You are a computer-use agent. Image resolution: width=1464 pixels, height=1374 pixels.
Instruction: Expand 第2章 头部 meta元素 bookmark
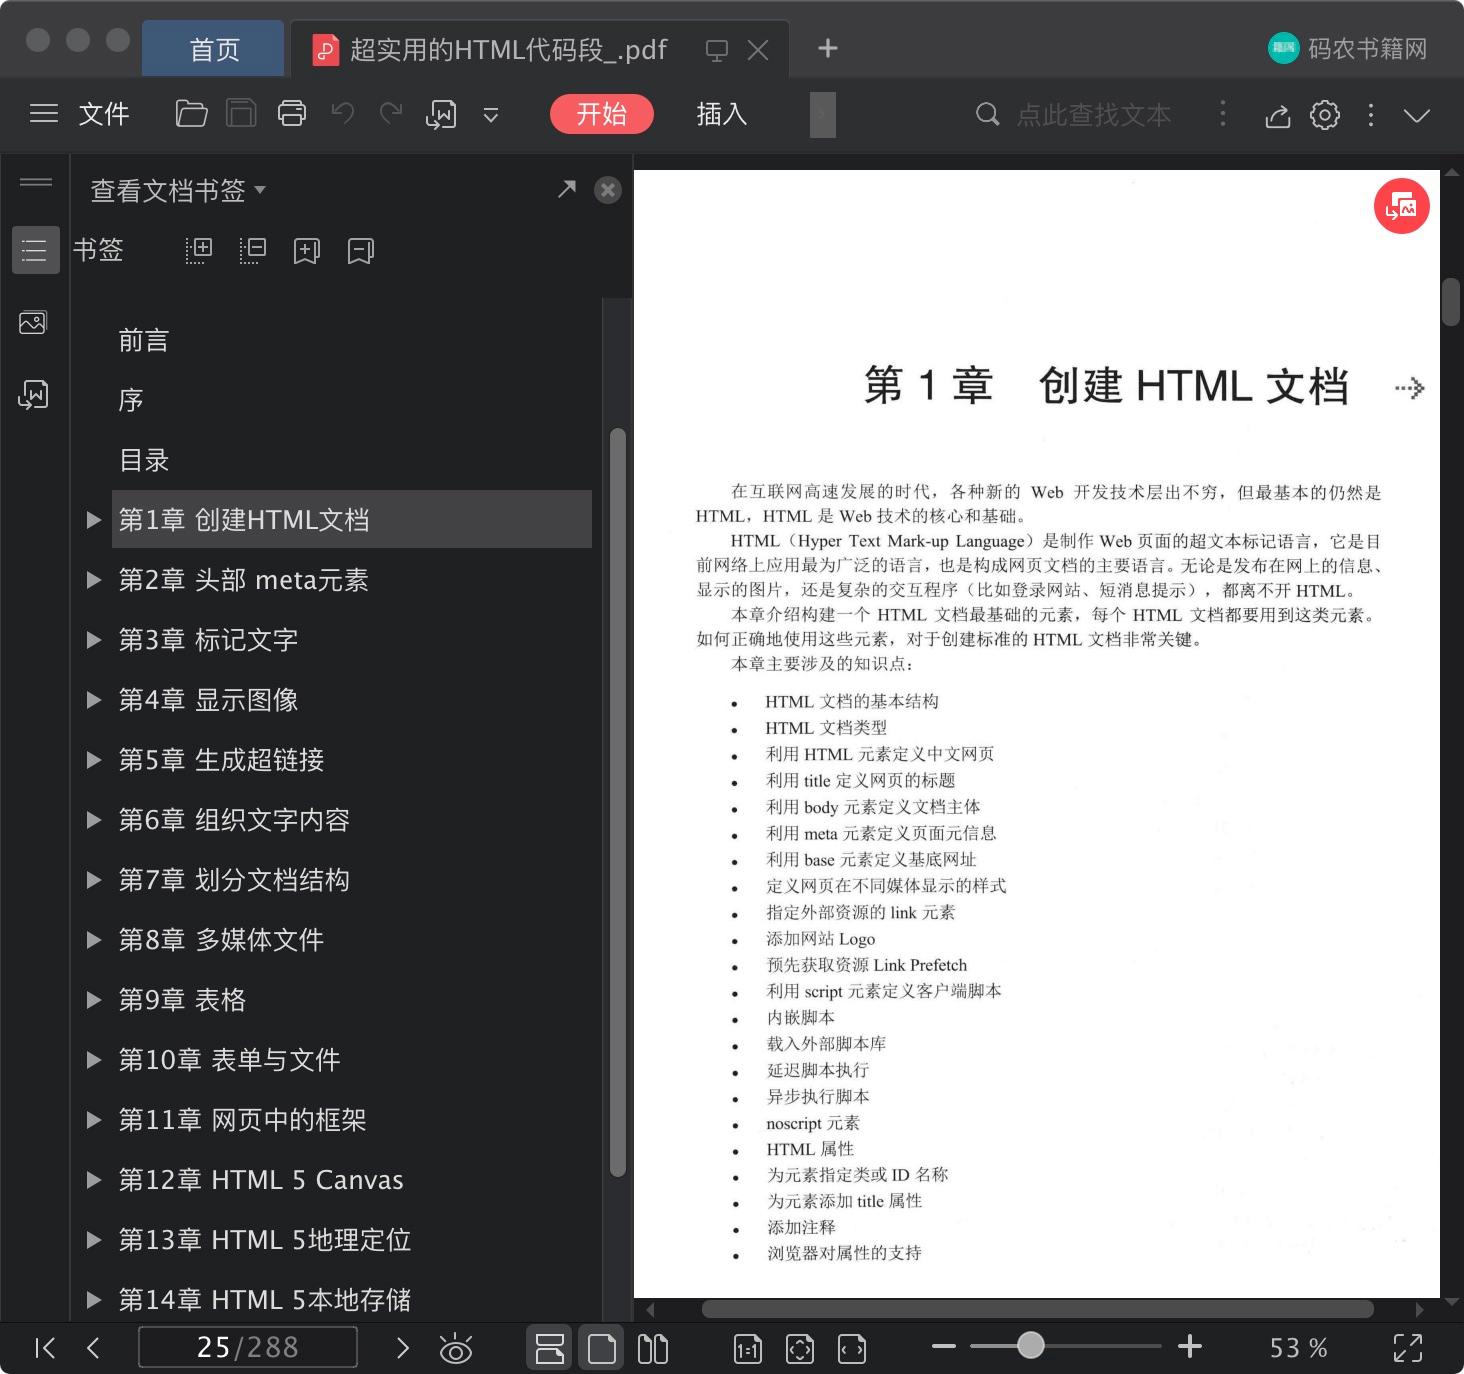point(94,580)
